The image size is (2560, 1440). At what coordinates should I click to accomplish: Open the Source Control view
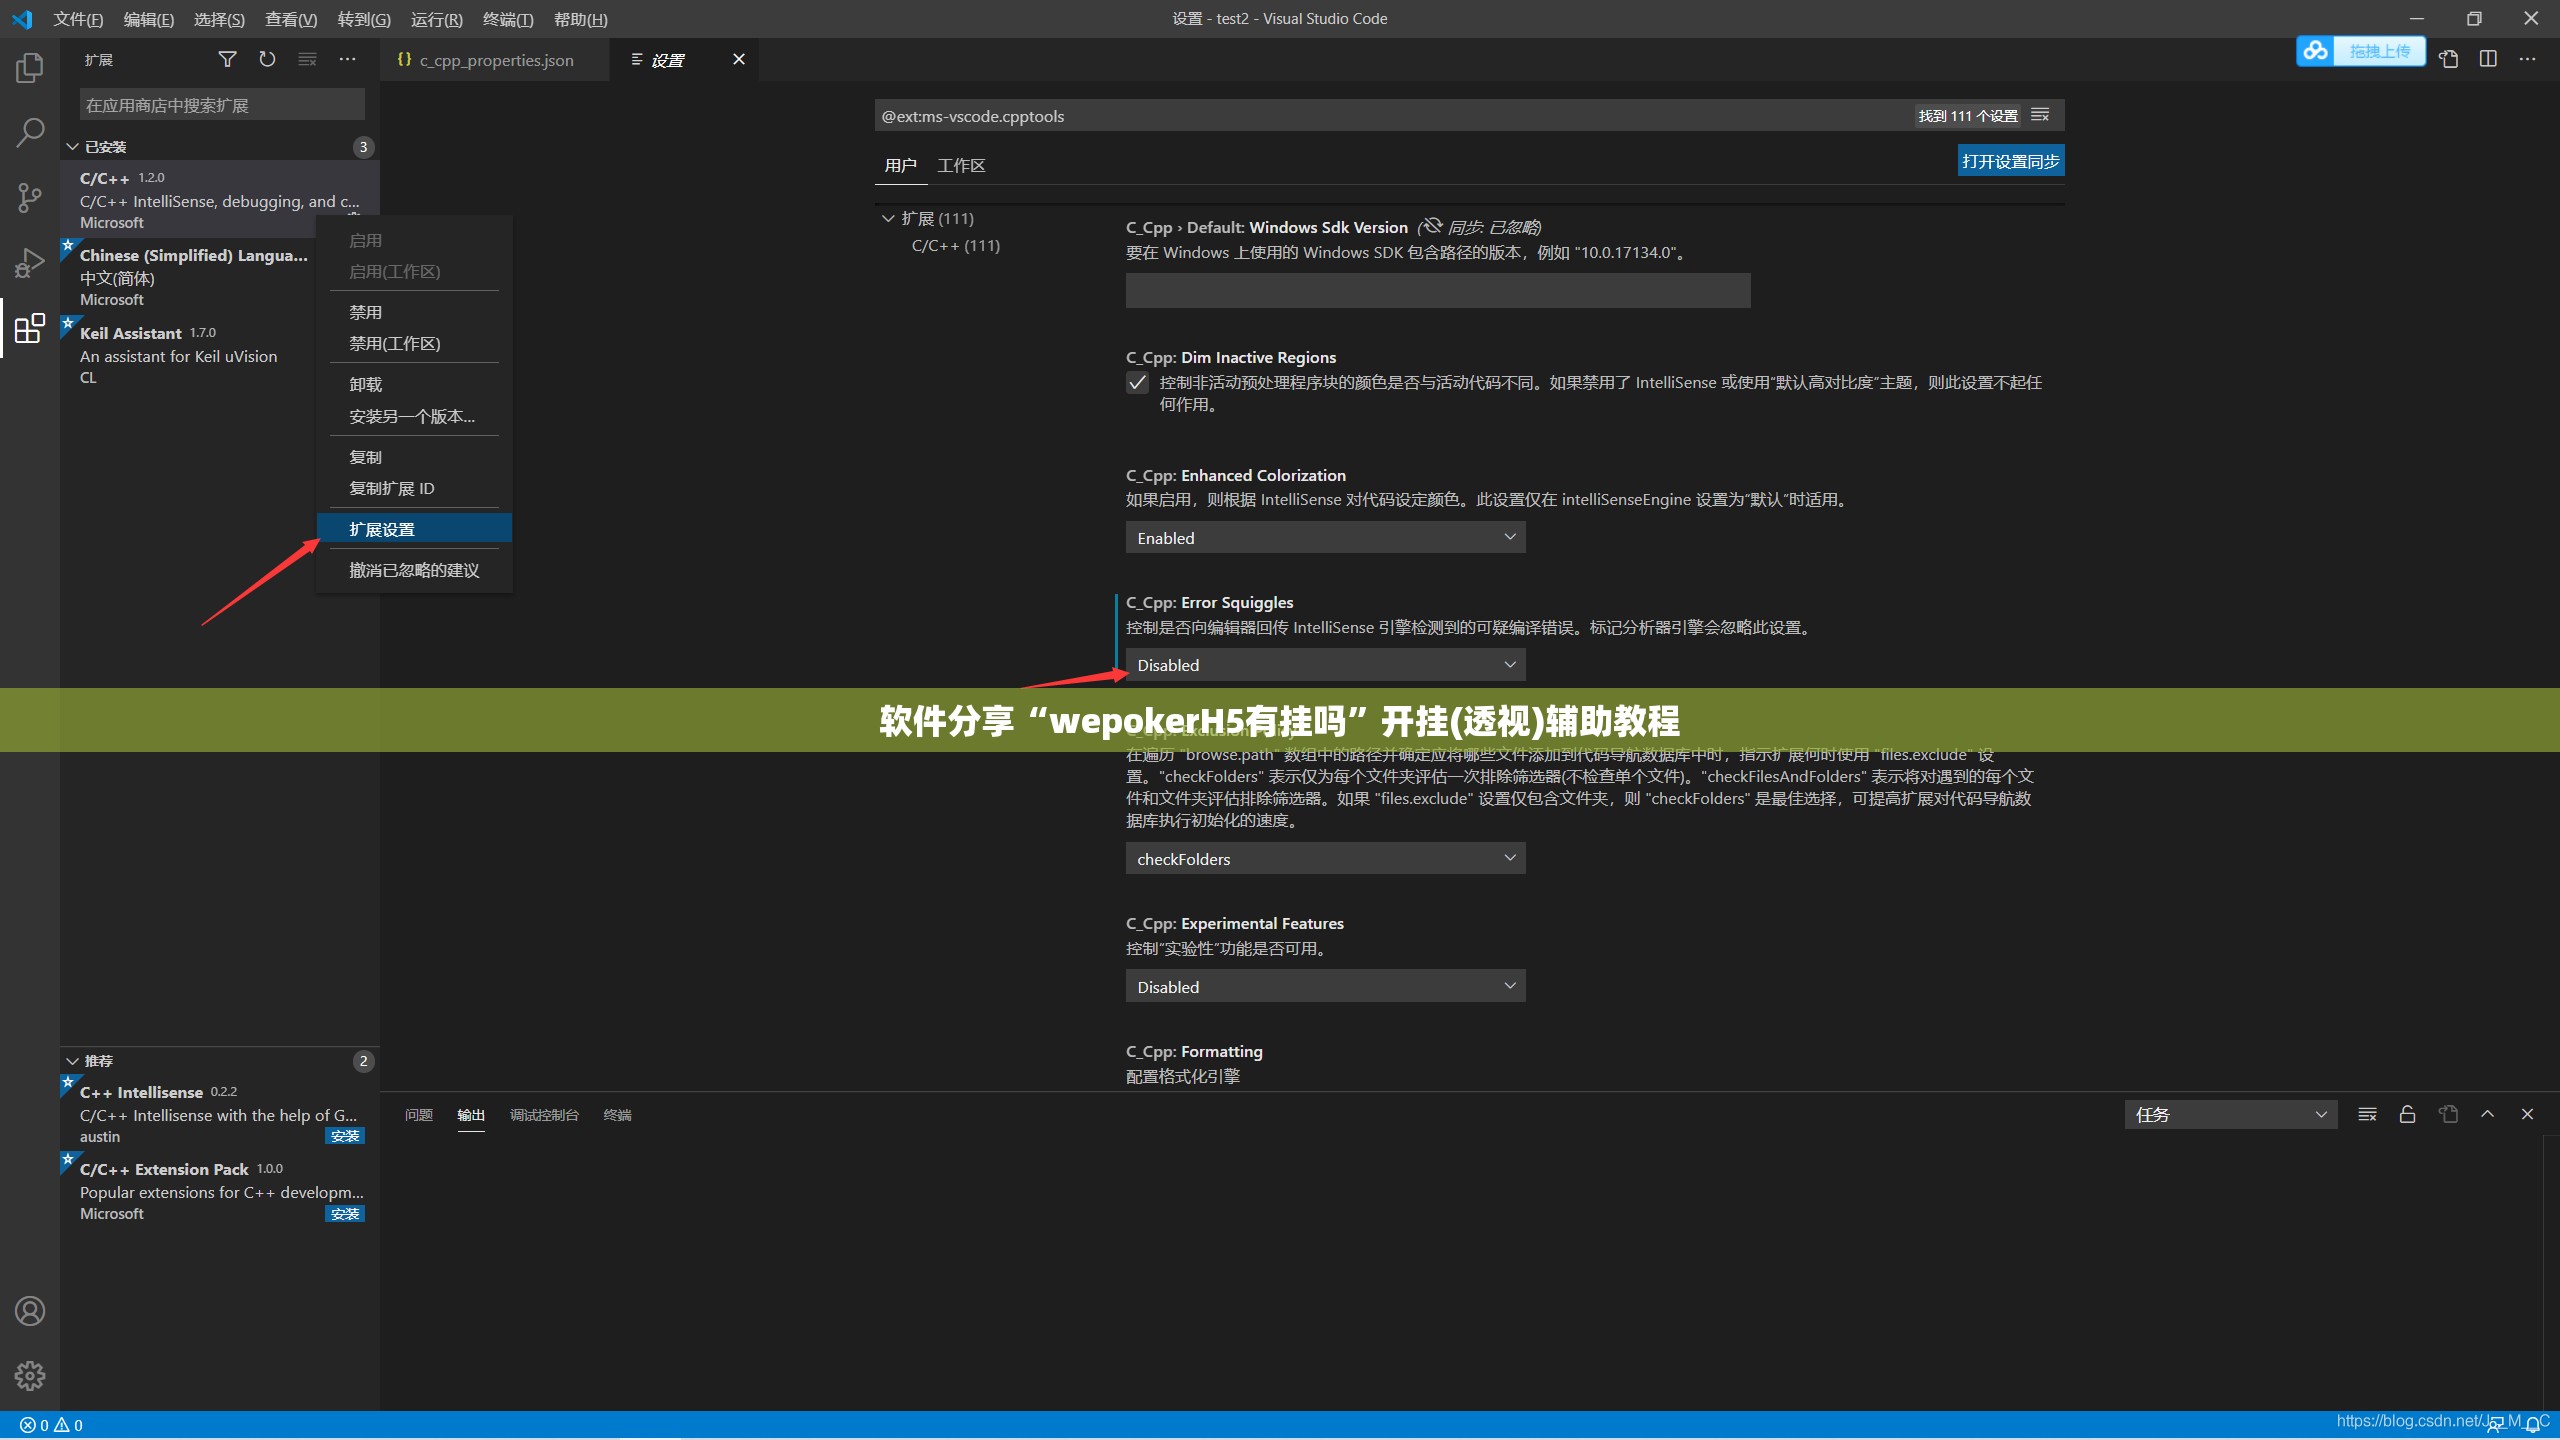(30, 197)
